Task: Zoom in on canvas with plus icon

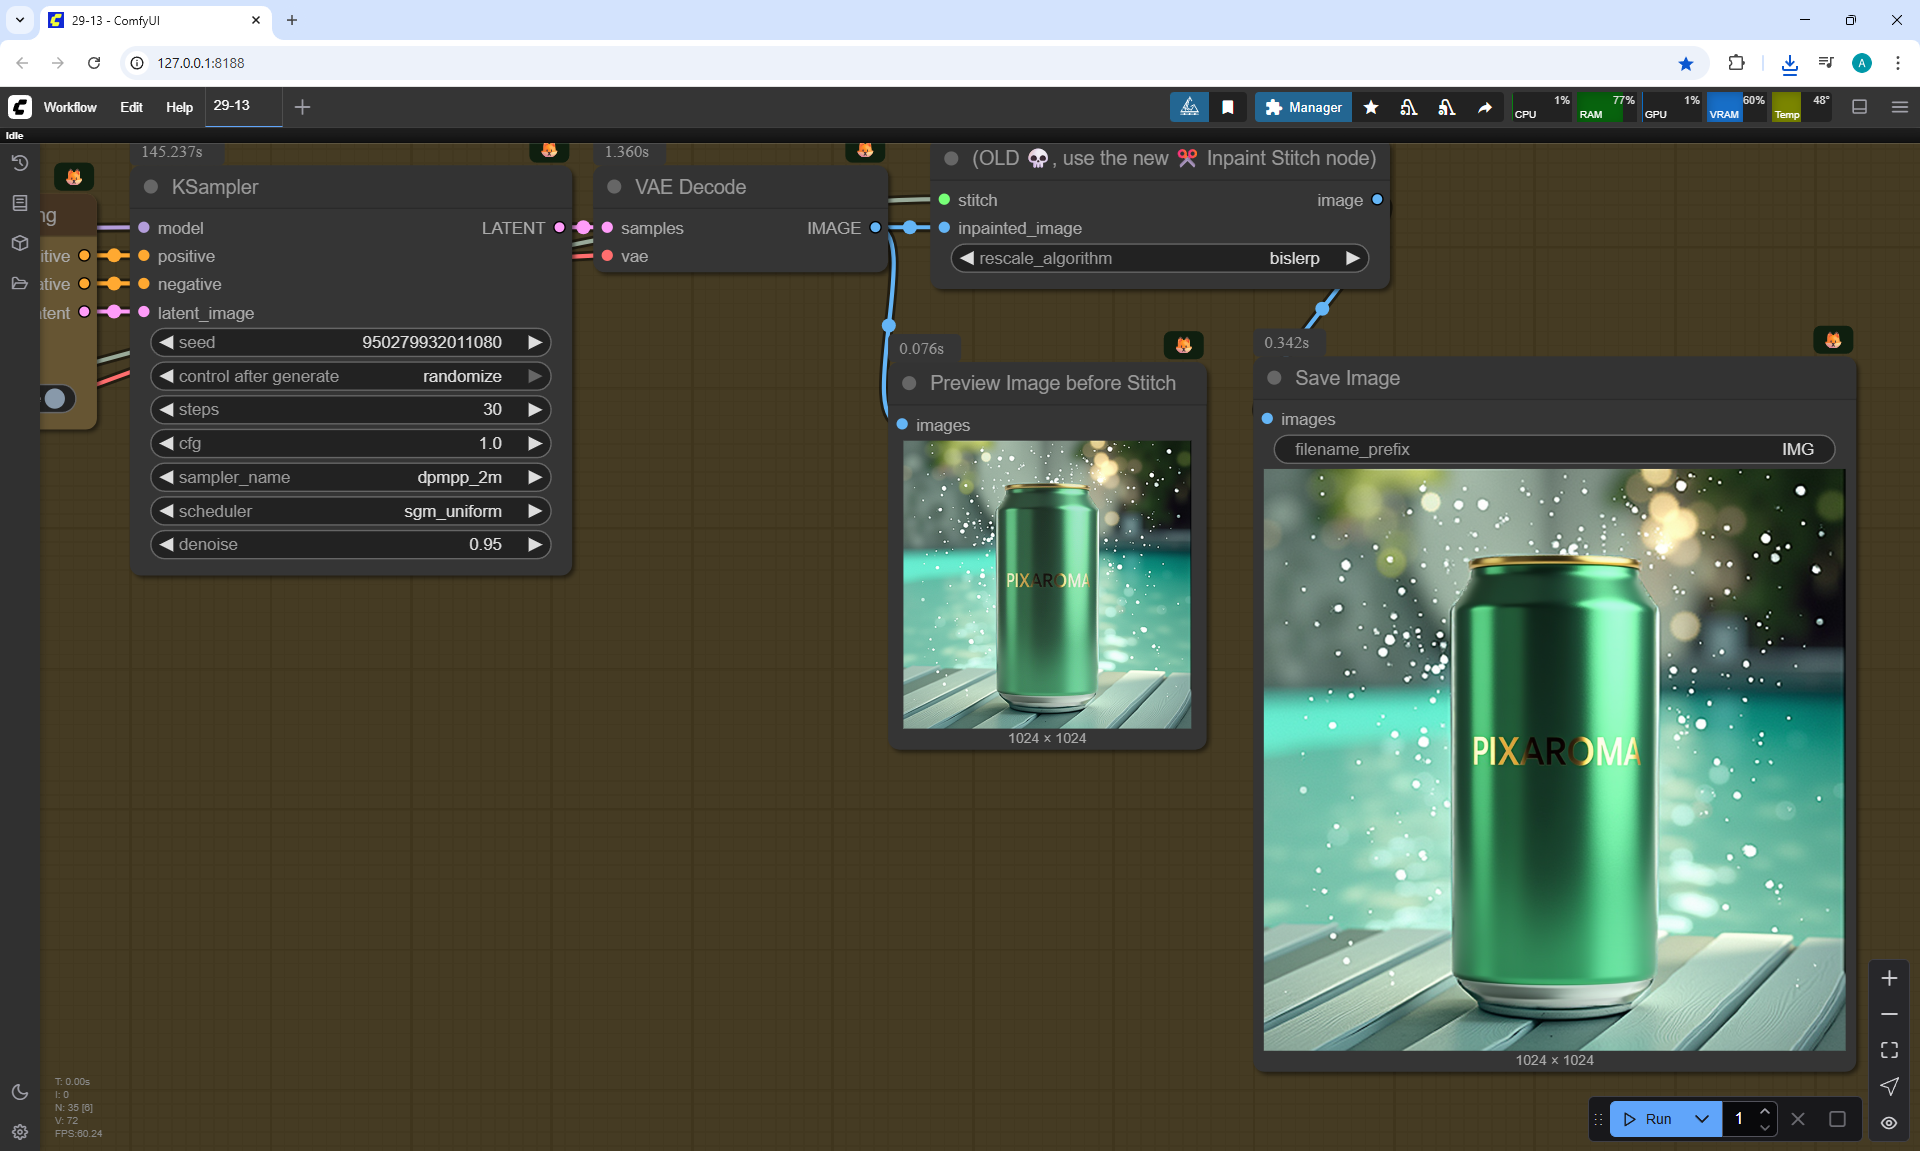Action: [1888, 978]
